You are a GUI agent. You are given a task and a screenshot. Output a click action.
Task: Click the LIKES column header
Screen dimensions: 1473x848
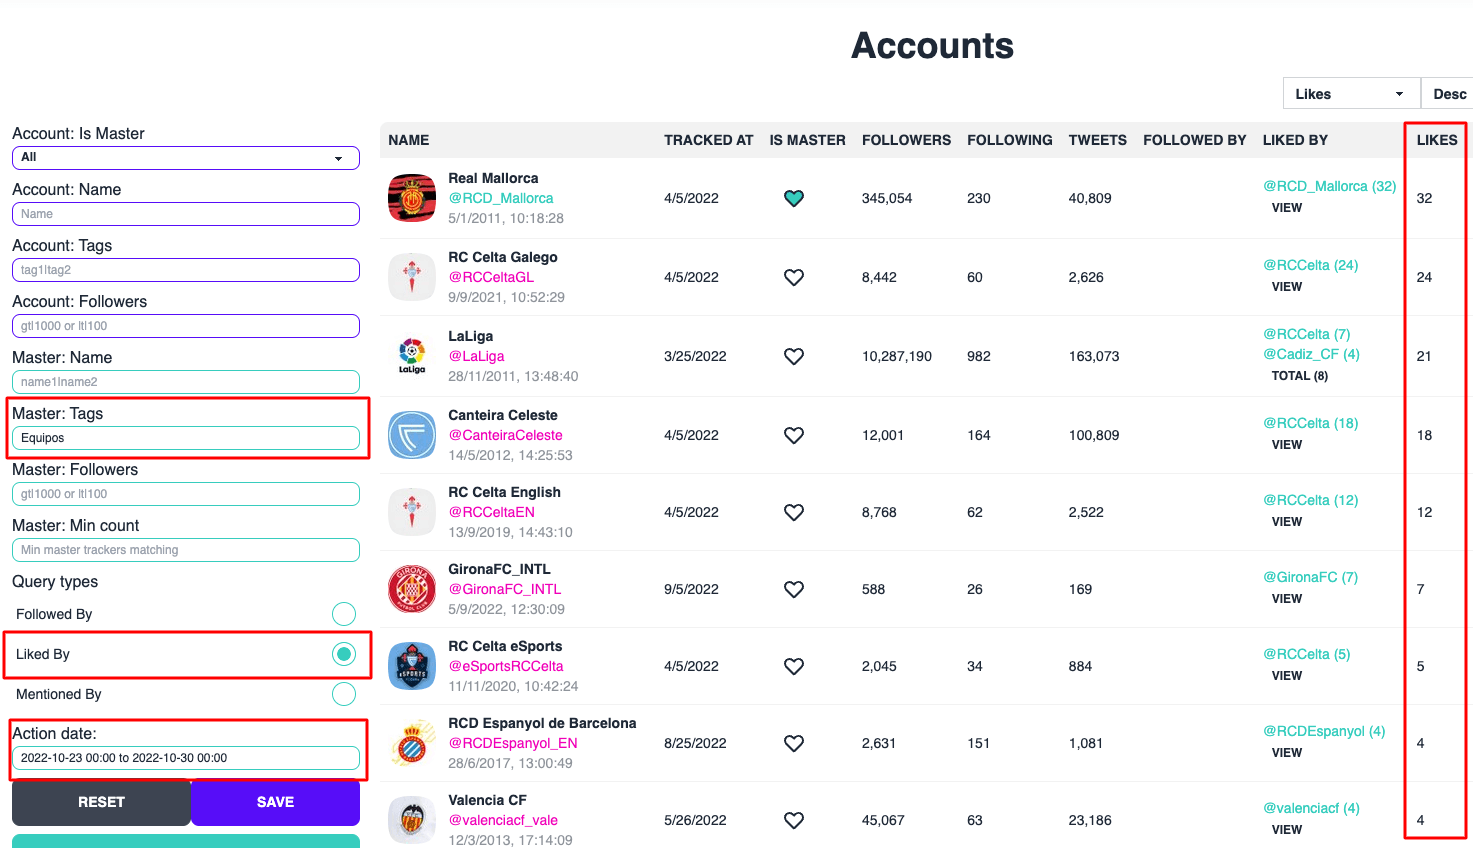pyautogui.click(x=1435, y=140)
